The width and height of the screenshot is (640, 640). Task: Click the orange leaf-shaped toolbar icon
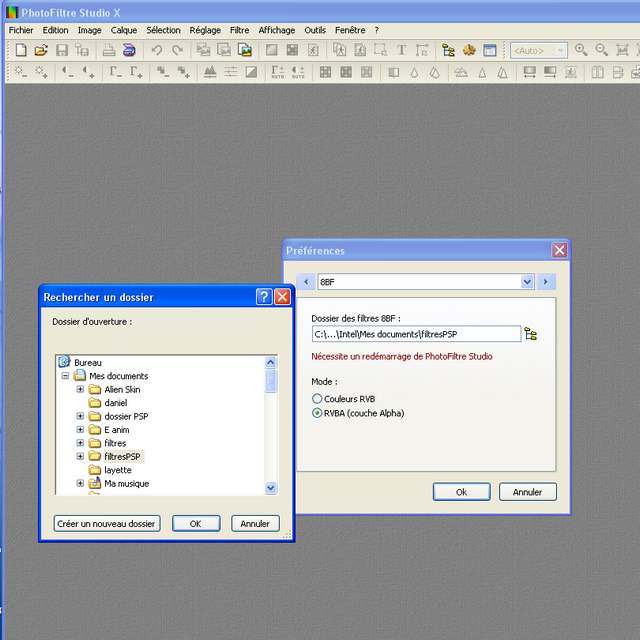[469, 50]
